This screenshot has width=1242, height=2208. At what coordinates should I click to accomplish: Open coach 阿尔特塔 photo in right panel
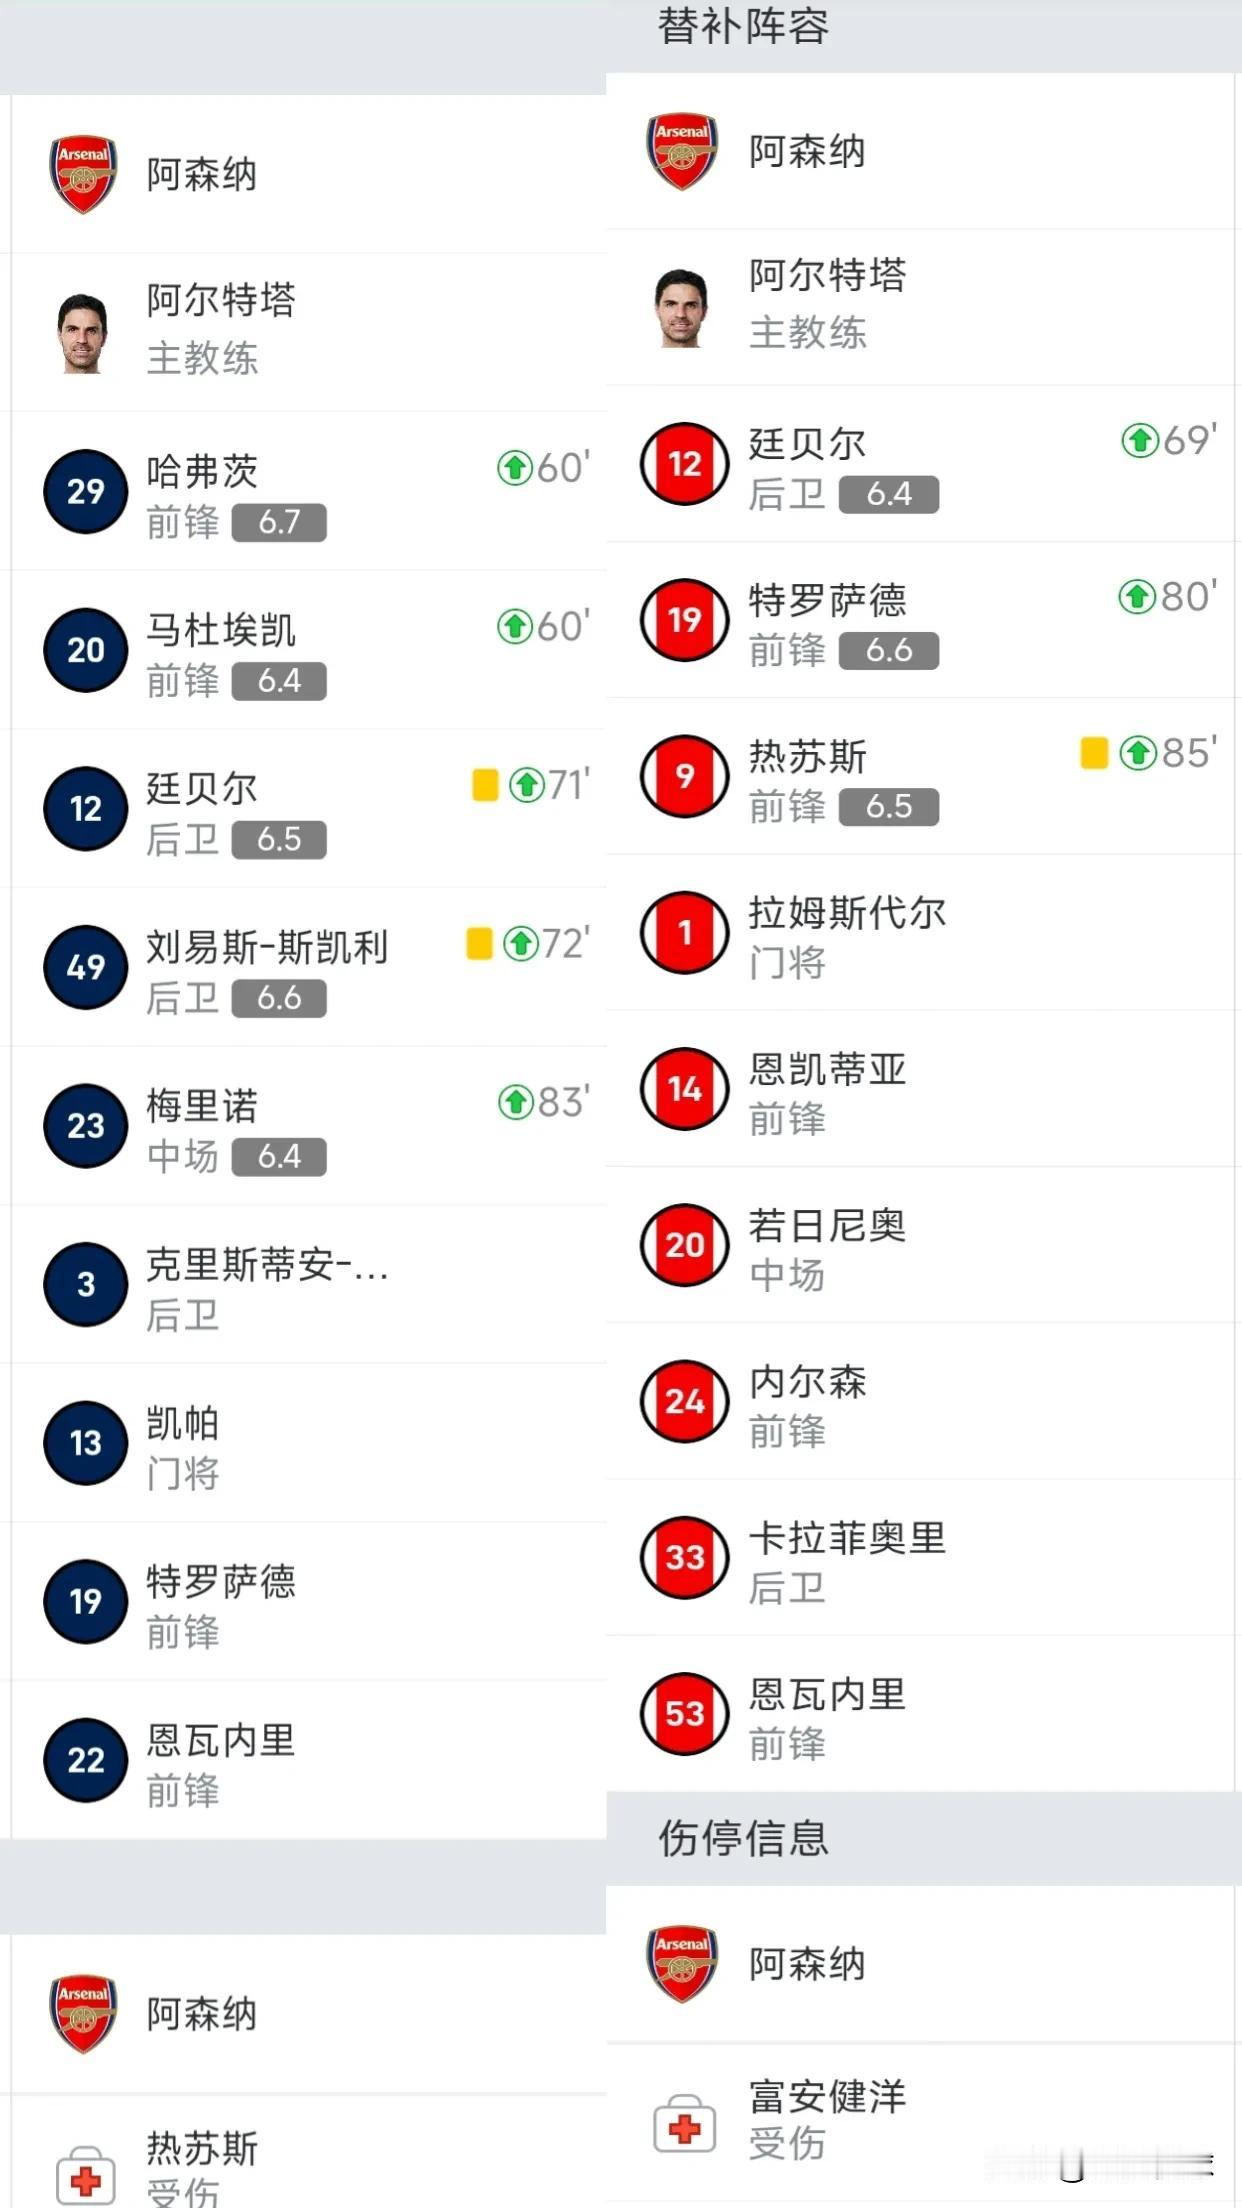(x=683, y=308)
